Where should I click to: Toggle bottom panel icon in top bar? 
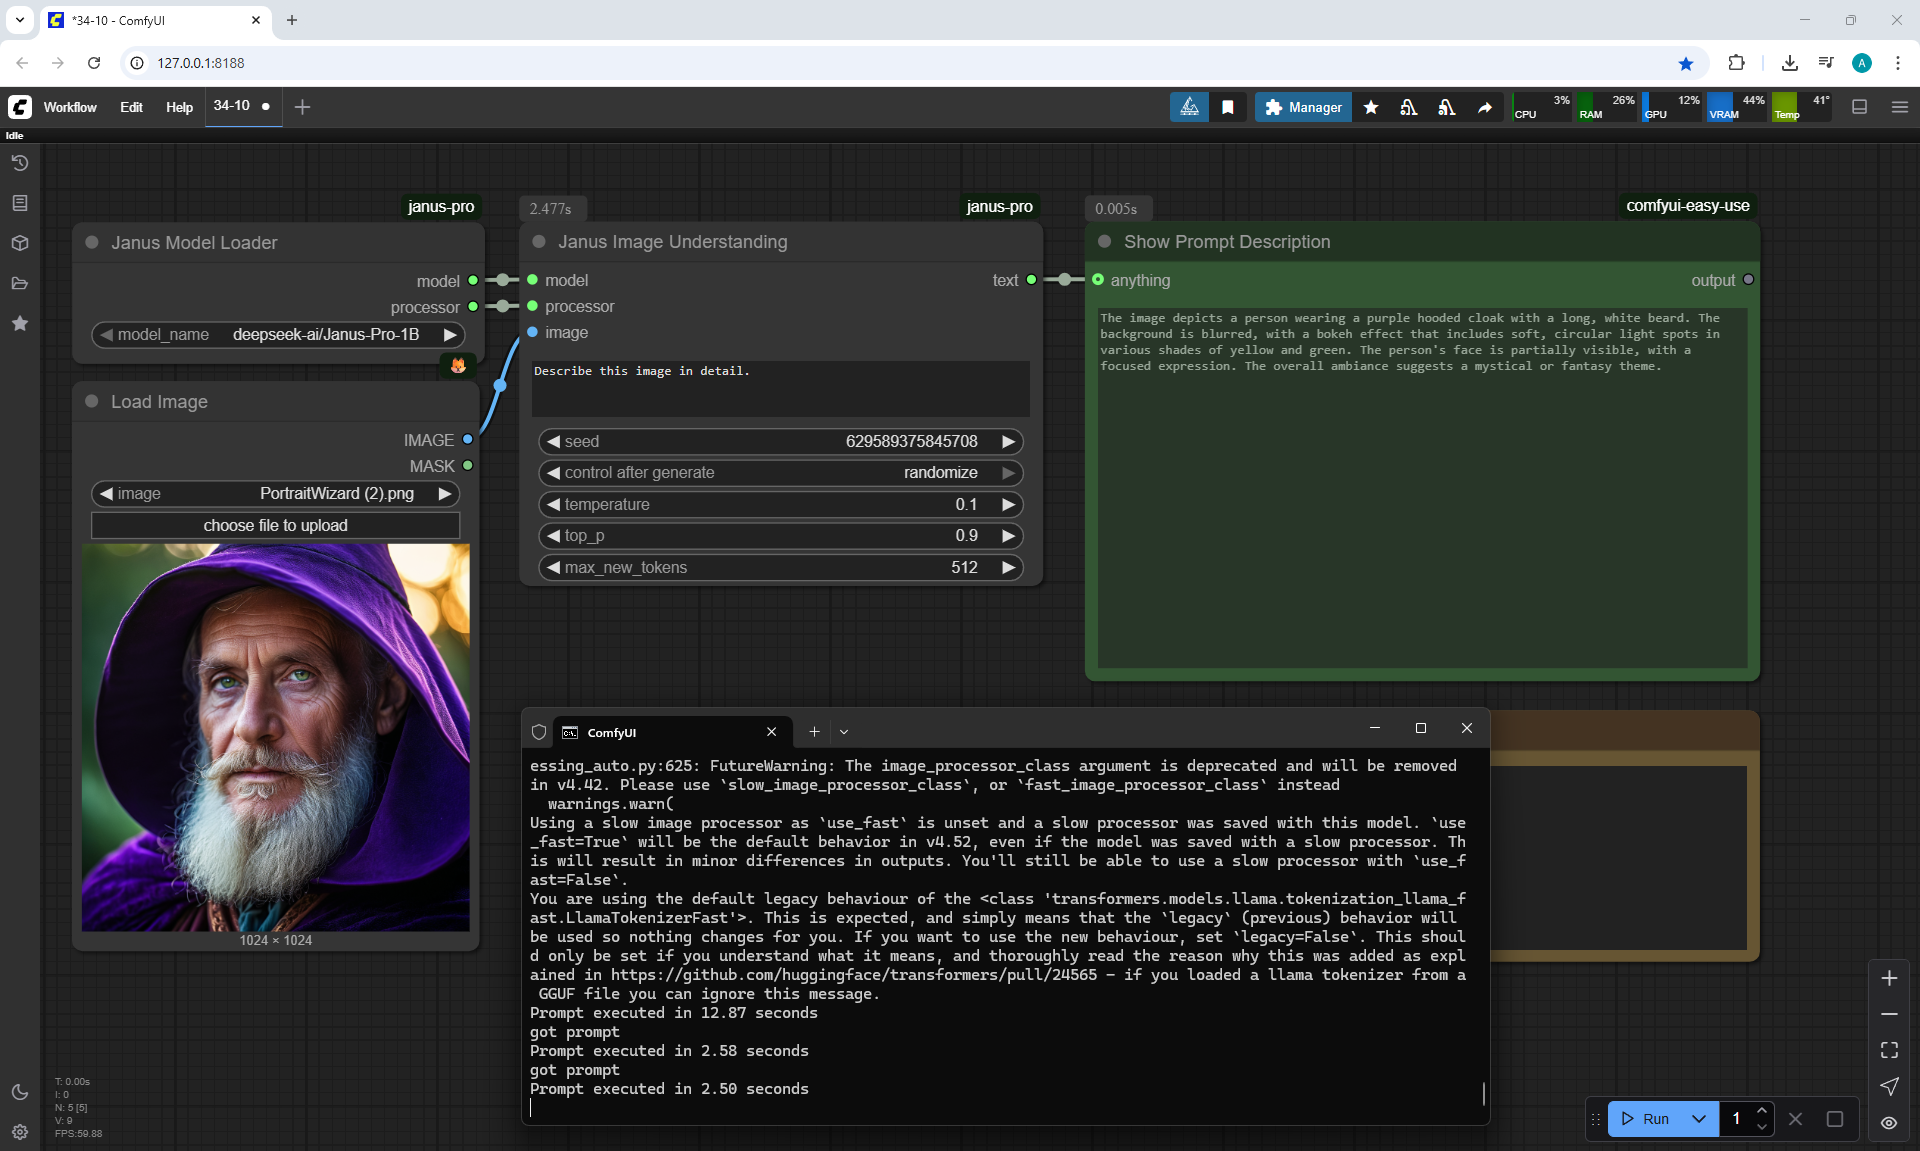point(1860,107)
